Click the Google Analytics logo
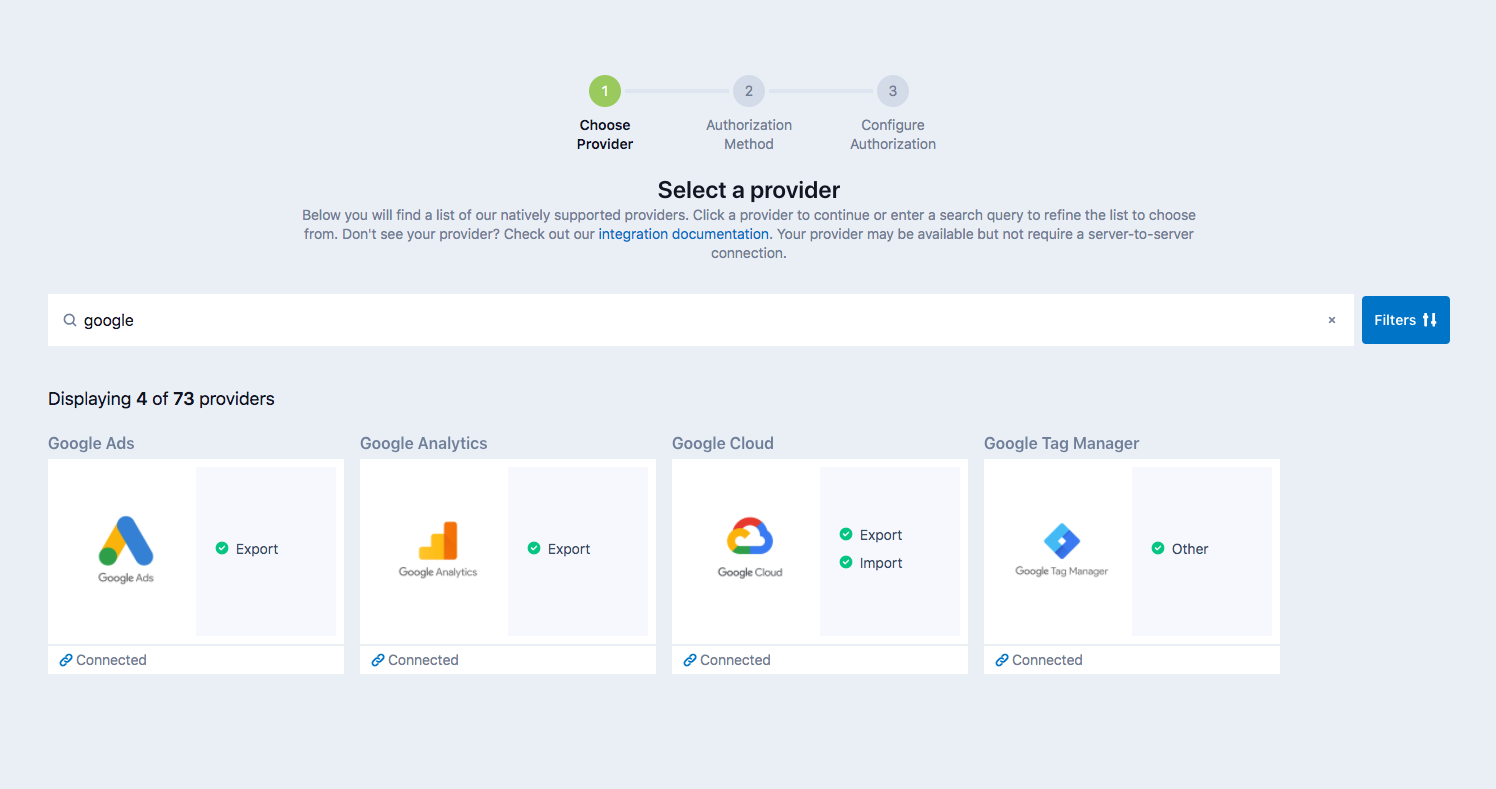 pyautogui.click(x=438, y=550)
